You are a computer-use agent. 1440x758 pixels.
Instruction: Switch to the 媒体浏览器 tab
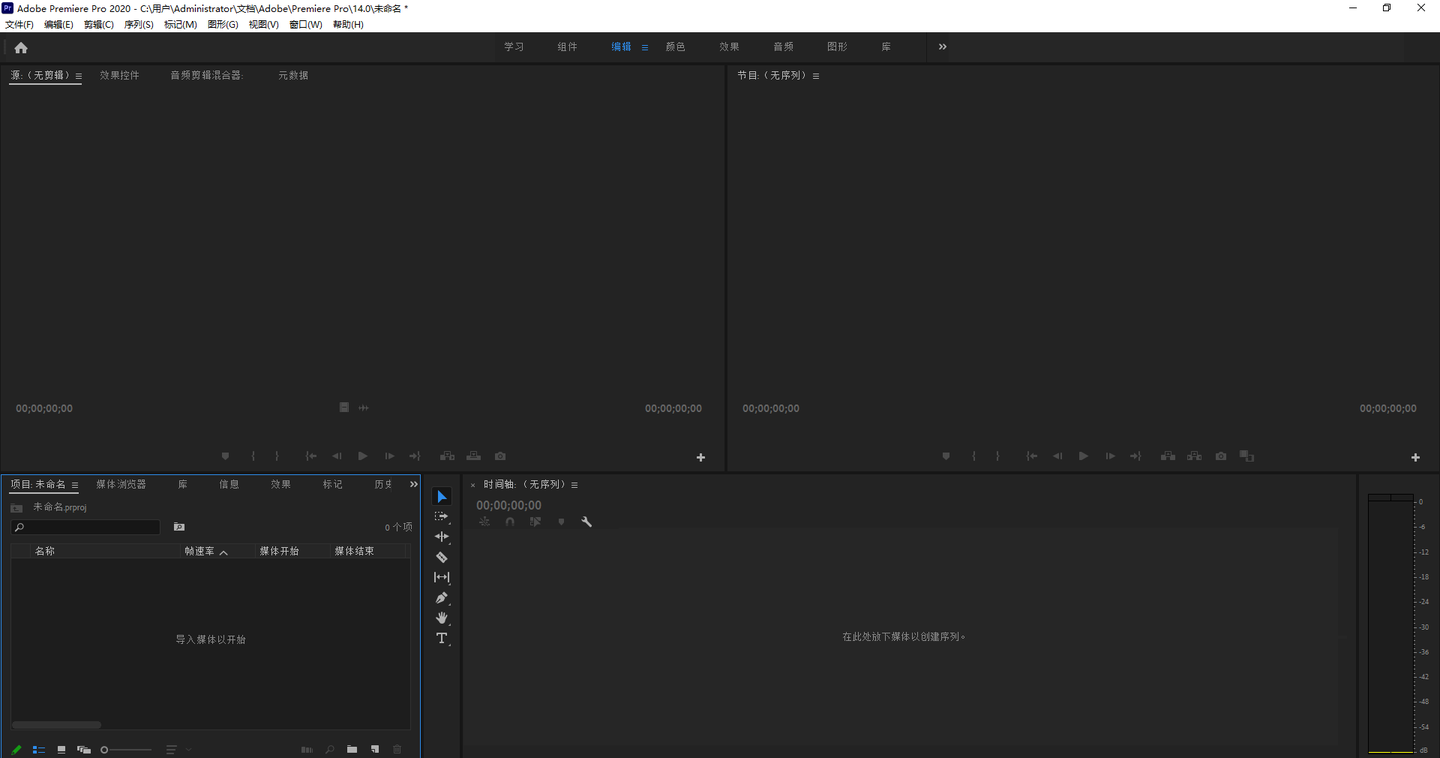pyautogui.click(x=121, y=484)
